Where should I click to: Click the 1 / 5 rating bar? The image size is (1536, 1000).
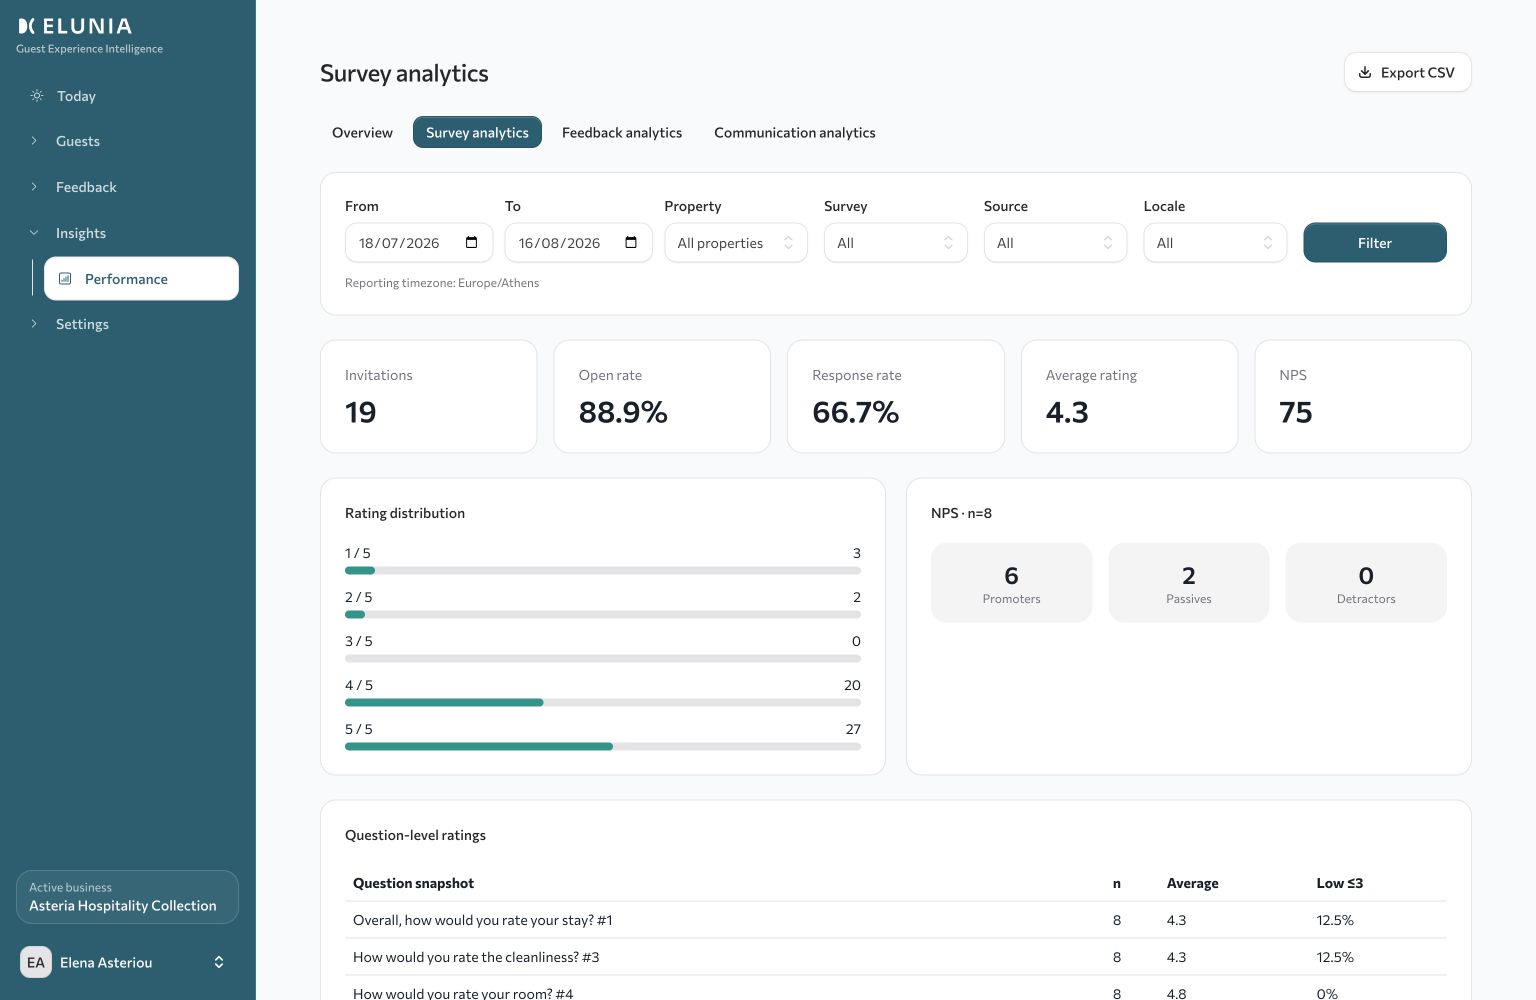pos(603,570)
